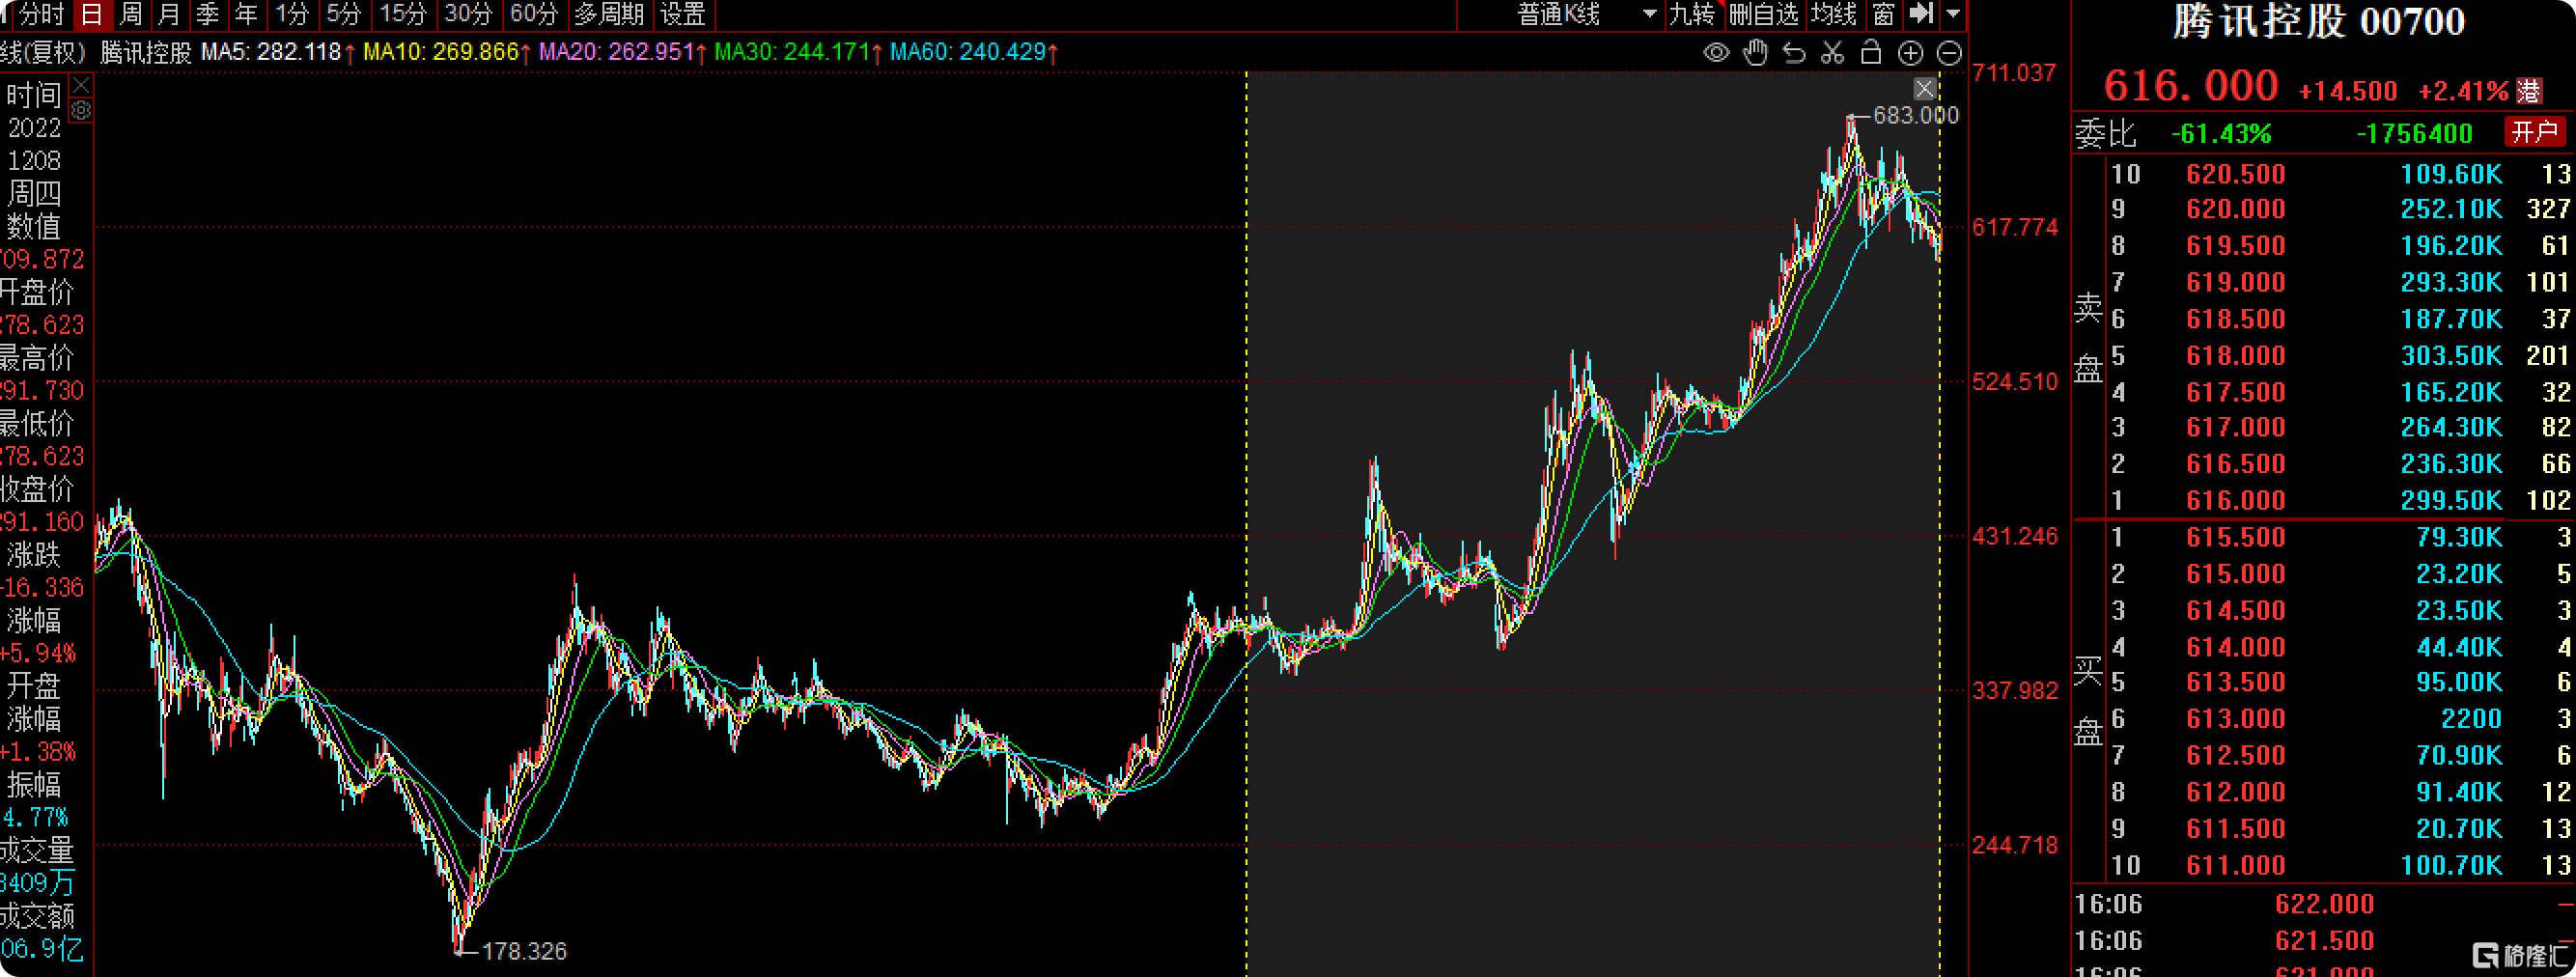Select the hand pan tool
The image size is (2576, 977).
pos(1755,53)
